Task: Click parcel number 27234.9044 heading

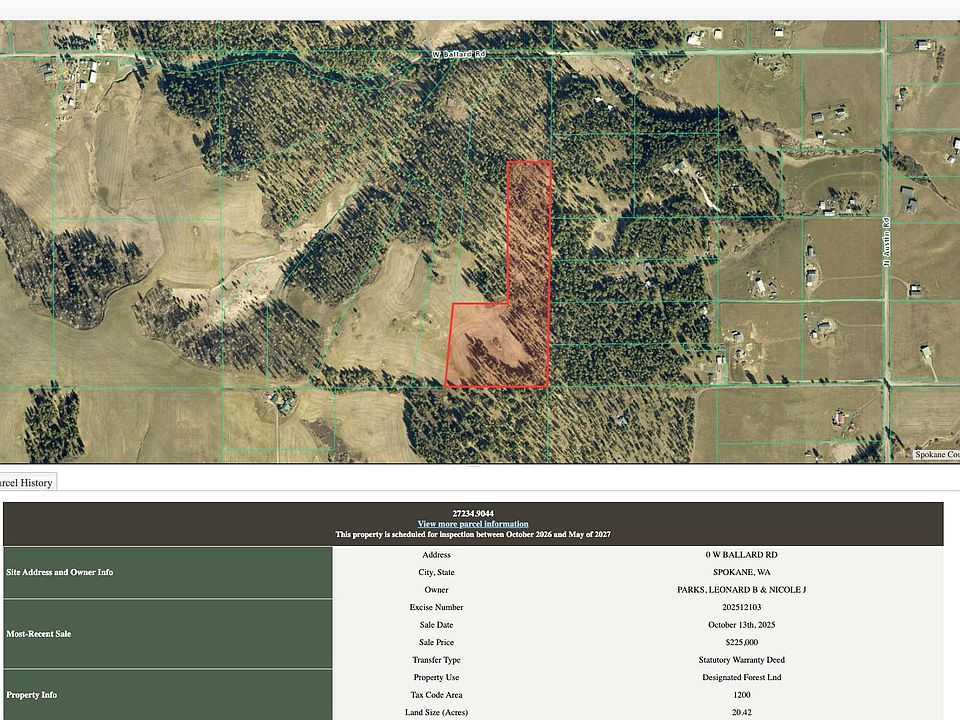Action: 473,514
